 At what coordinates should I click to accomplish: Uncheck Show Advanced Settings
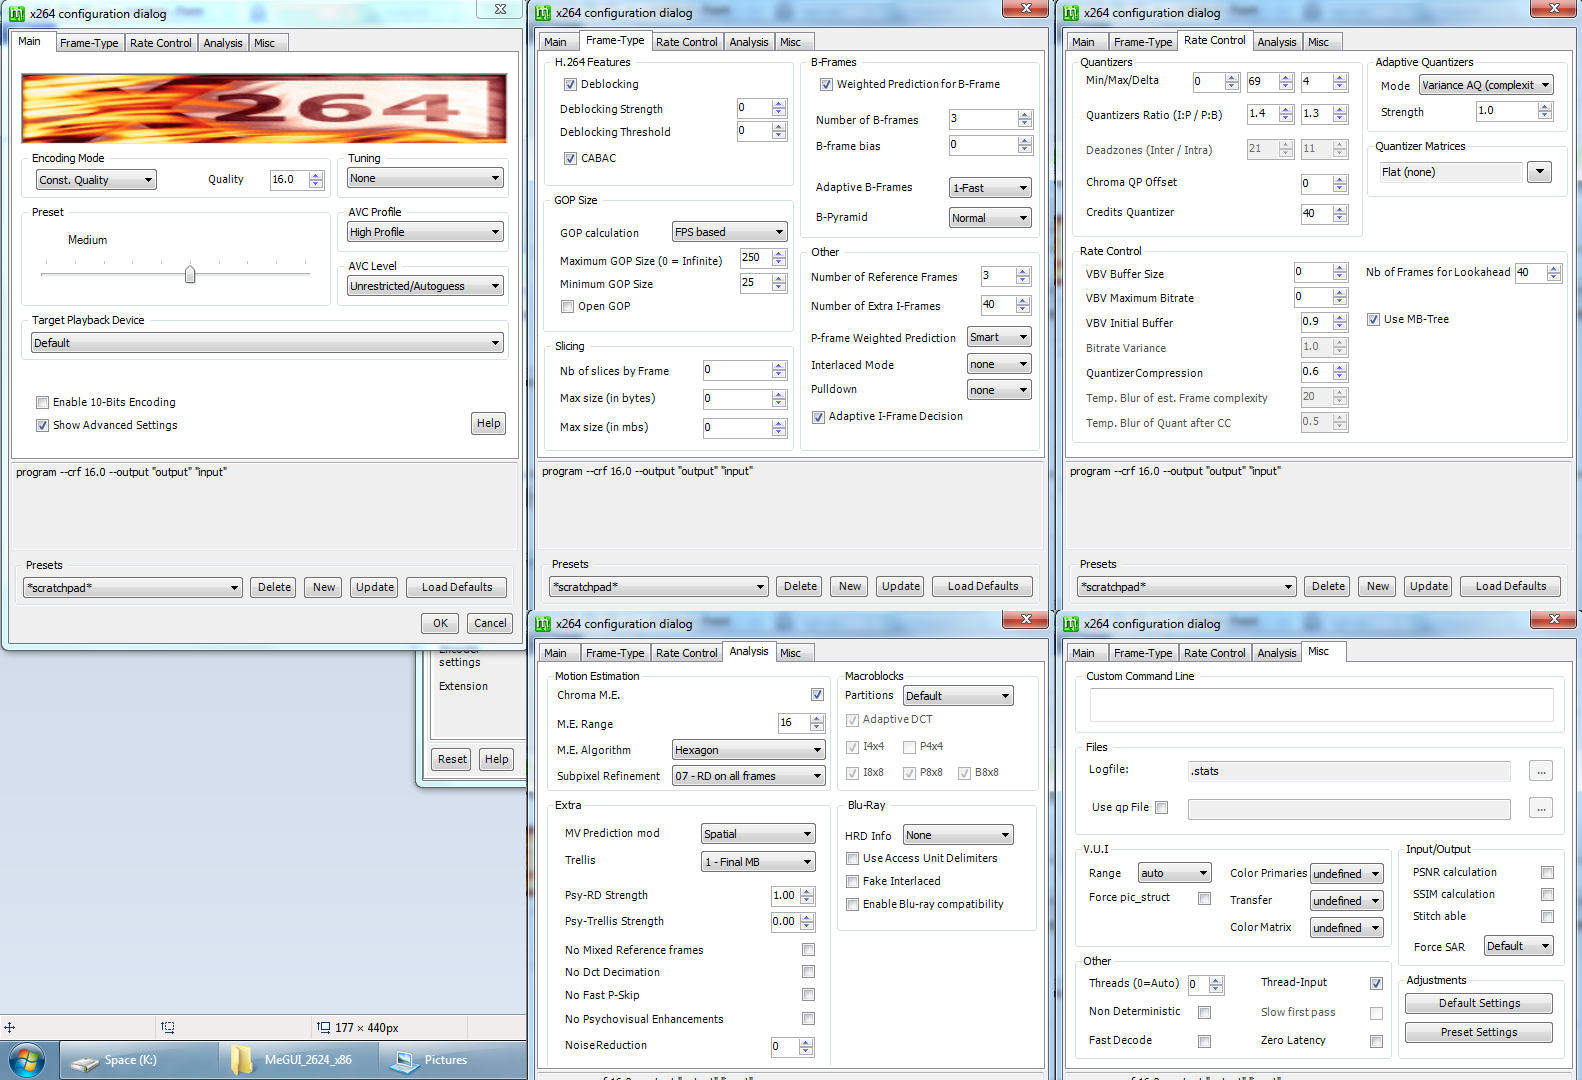(x=42, y=426)
